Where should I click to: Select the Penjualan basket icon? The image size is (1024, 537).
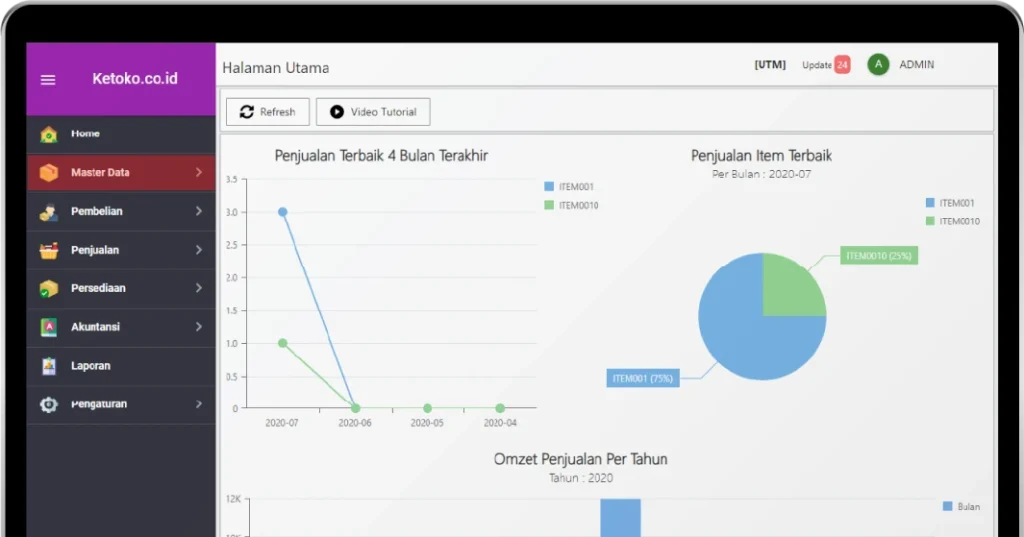pyautogui.click(x=48, y=250)
